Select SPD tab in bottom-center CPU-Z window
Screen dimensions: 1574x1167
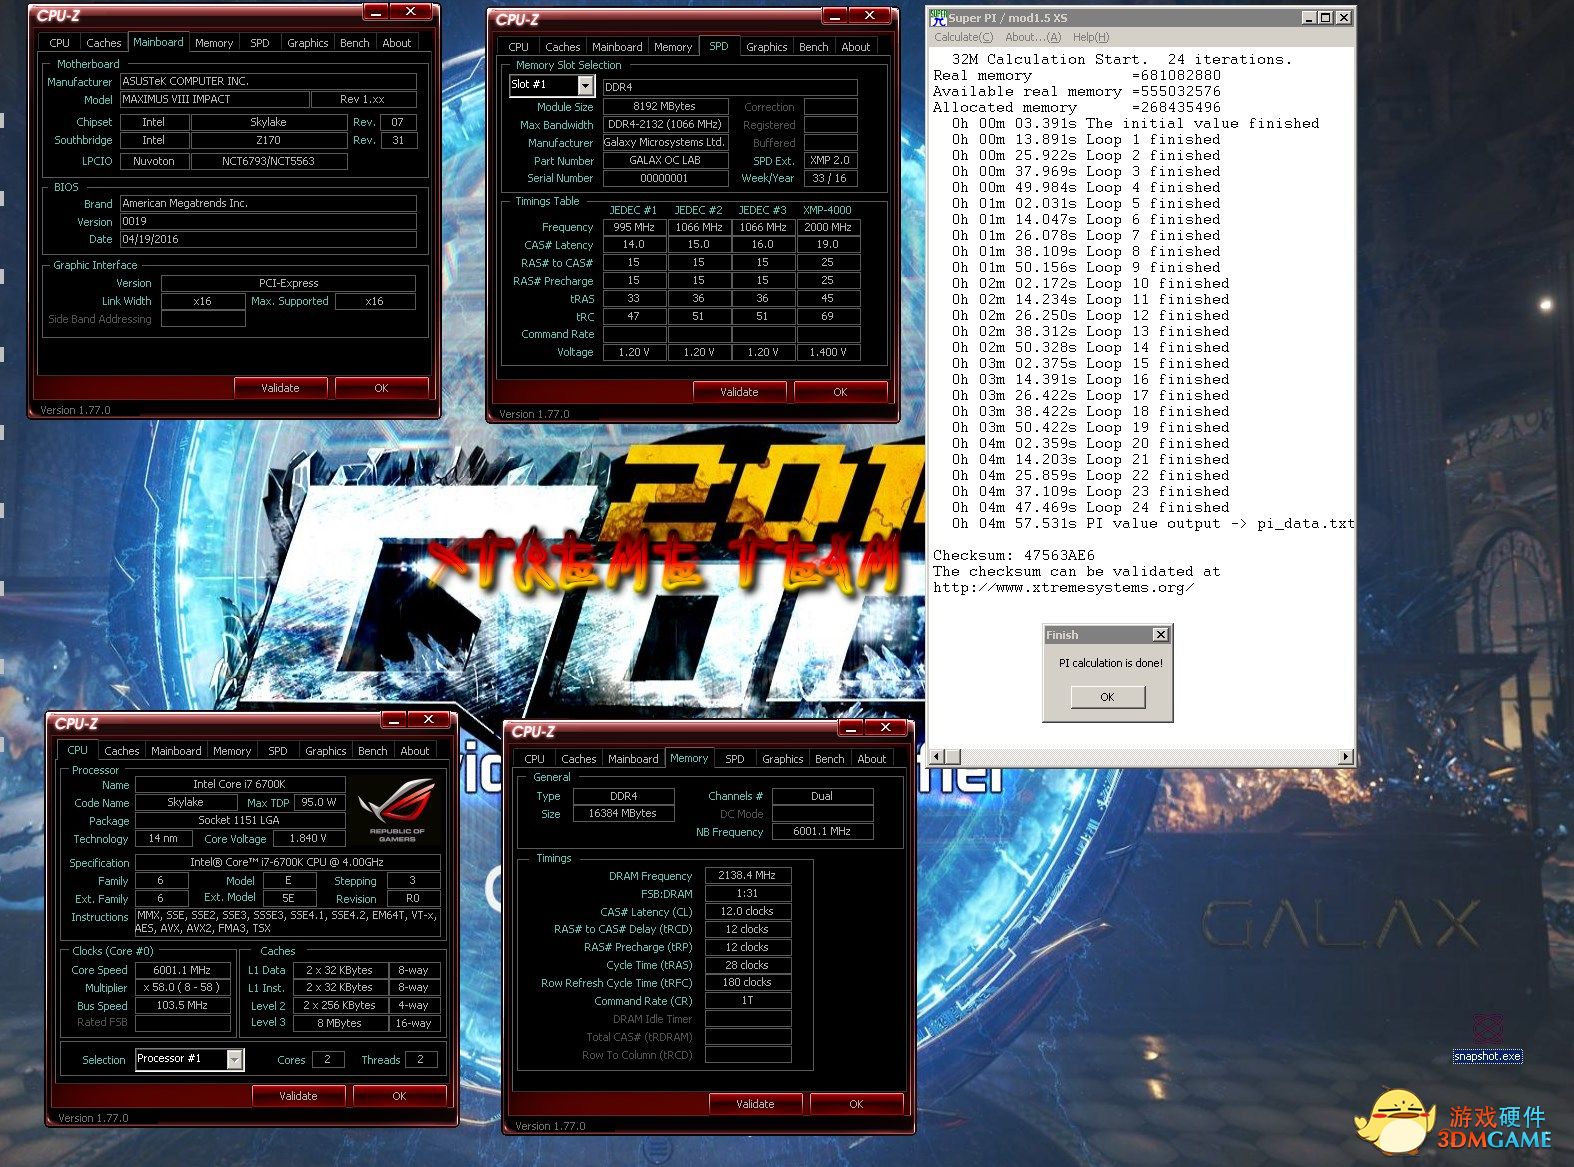tap(735, 759)
